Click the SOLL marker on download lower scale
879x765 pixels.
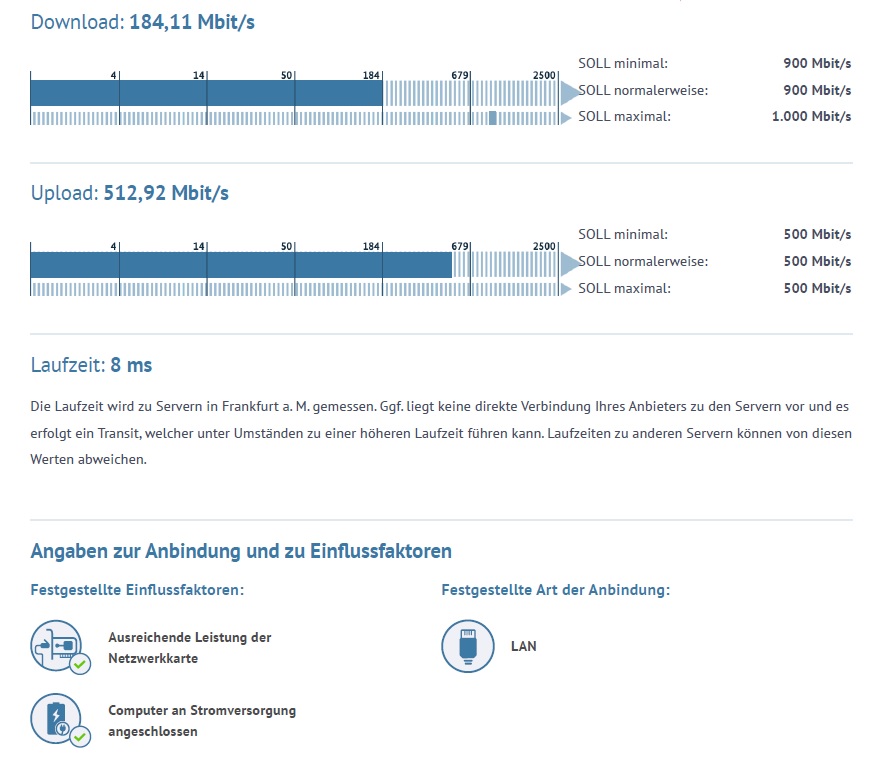point(492,118)
